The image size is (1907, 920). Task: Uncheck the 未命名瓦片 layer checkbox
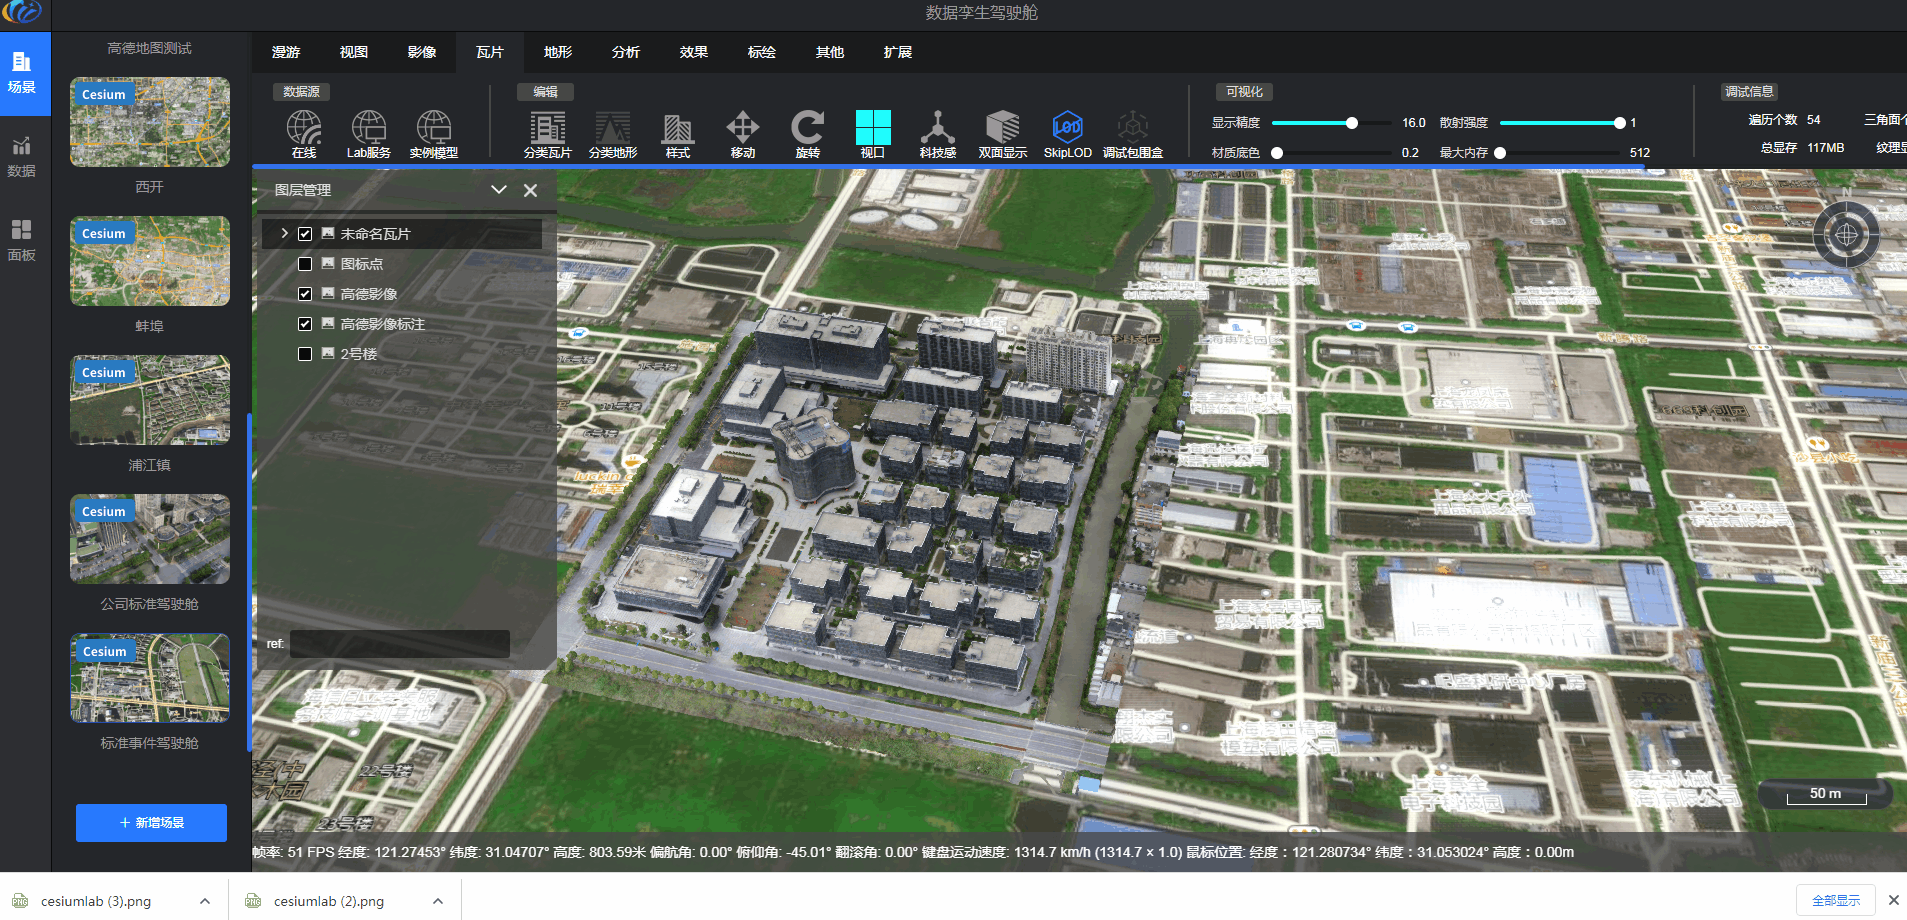305,234
